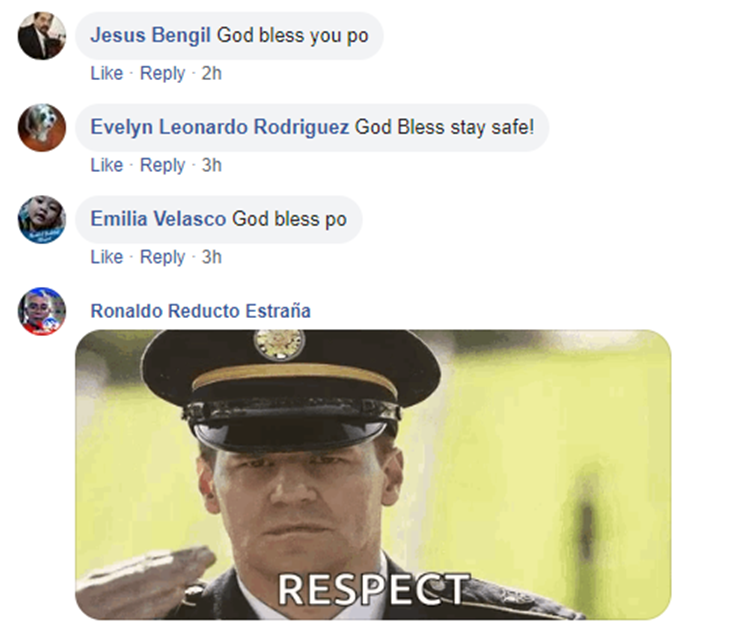Image resolution: width=750 pixels, height=625 pixels.
Task: Click the Jesus Bengil name link
Action: pyautogui.click(x=150, y=35)
